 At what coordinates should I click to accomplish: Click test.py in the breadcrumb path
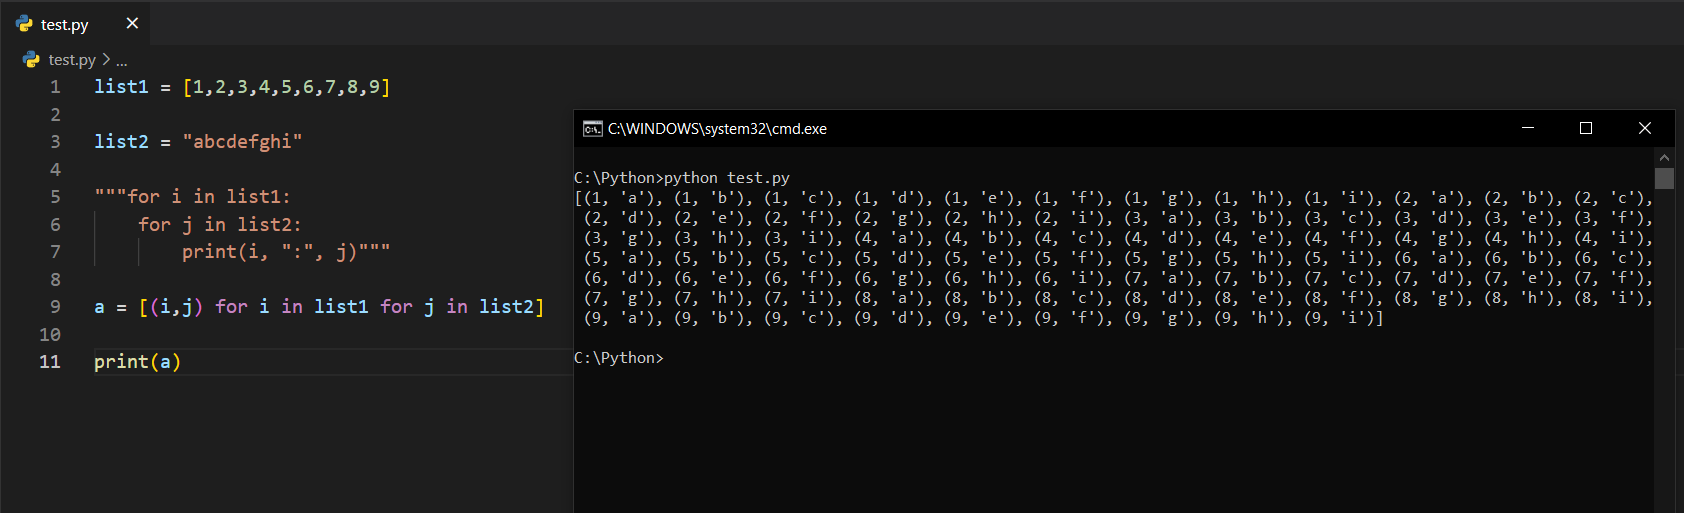72,60
